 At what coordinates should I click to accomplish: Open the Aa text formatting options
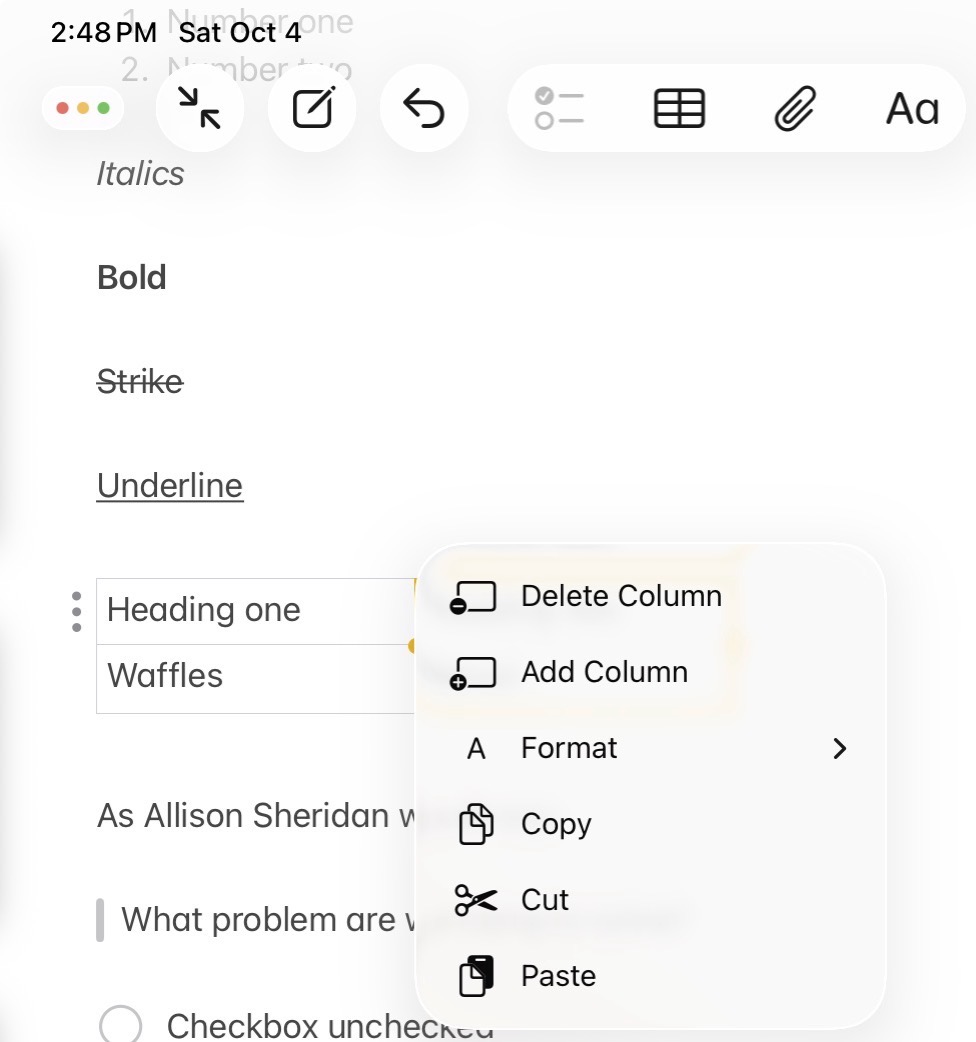[911, 108]
